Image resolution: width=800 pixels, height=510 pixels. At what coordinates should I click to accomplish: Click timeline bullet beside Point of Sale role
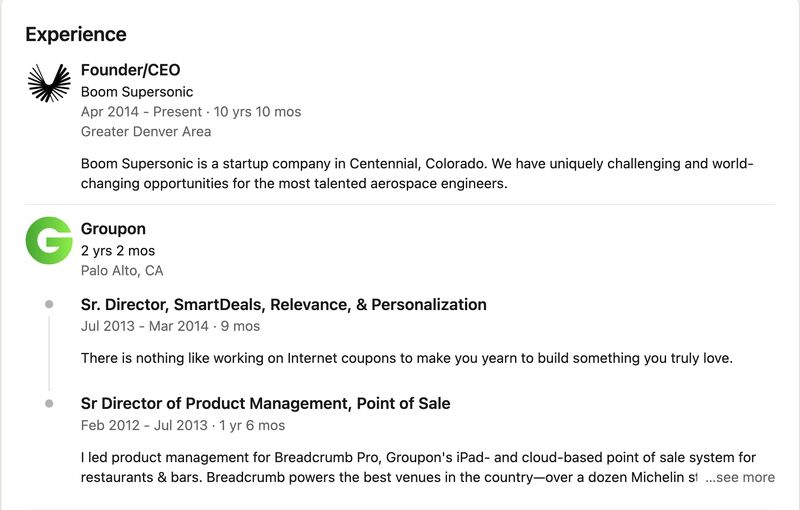pos(49,403)
